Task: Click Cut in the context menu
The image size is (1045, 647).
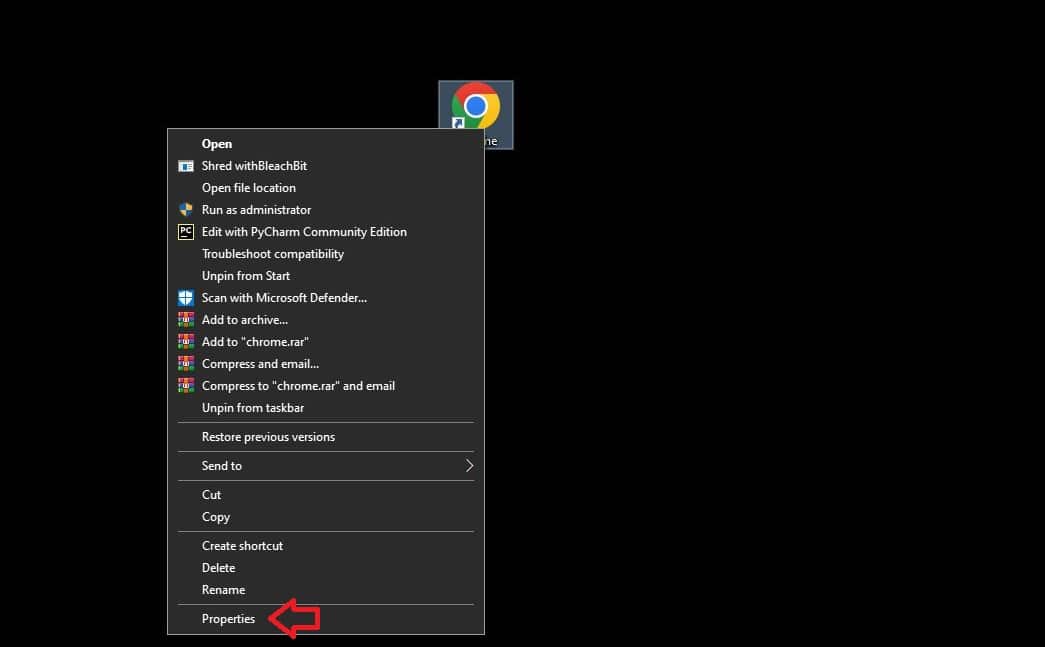Action: click(x=212, y=495)
